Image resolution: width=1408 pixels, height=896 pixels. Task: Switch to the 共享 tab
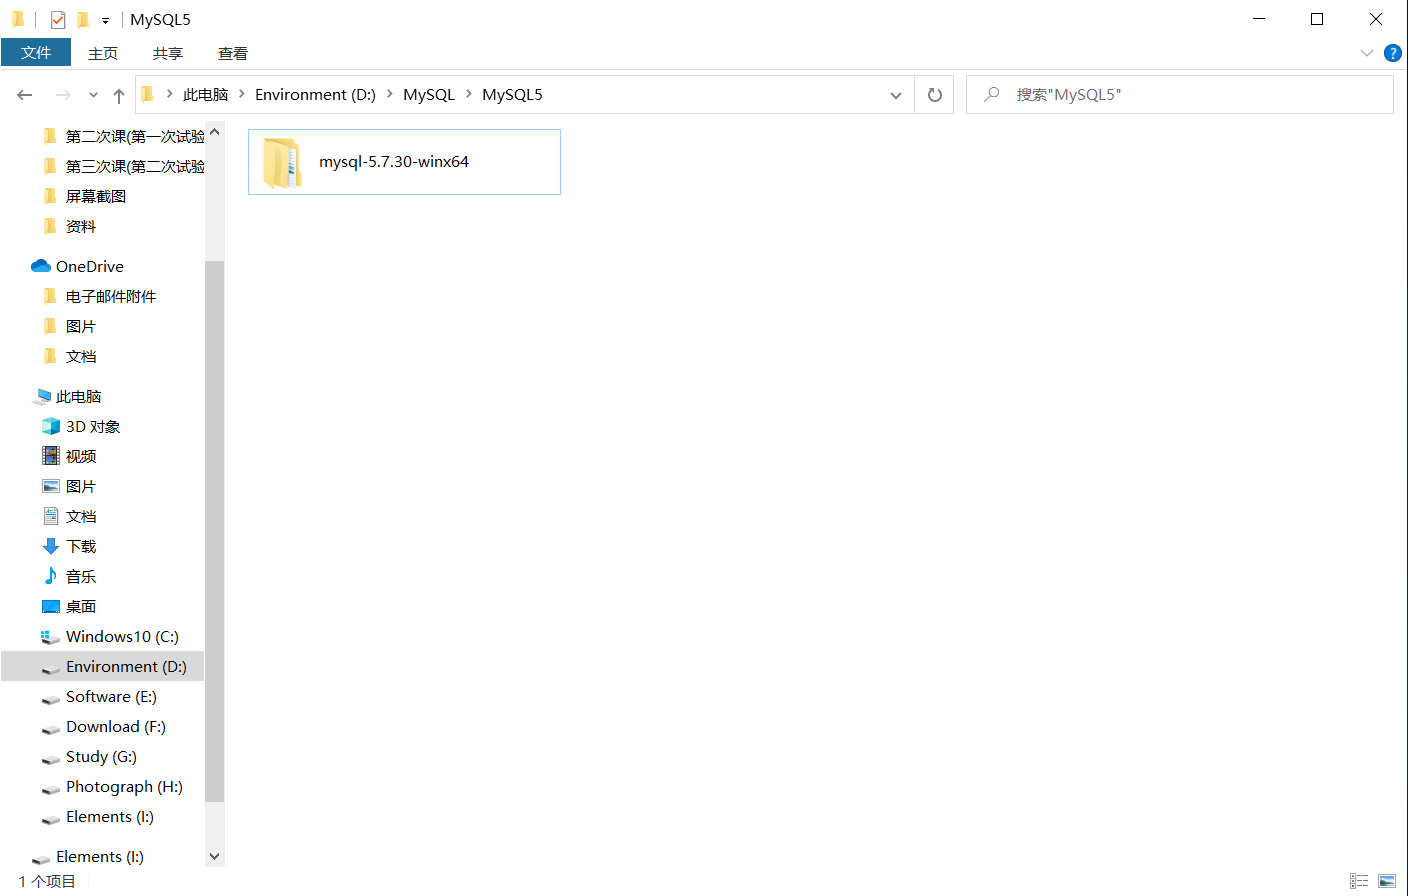tap(167, 53)
